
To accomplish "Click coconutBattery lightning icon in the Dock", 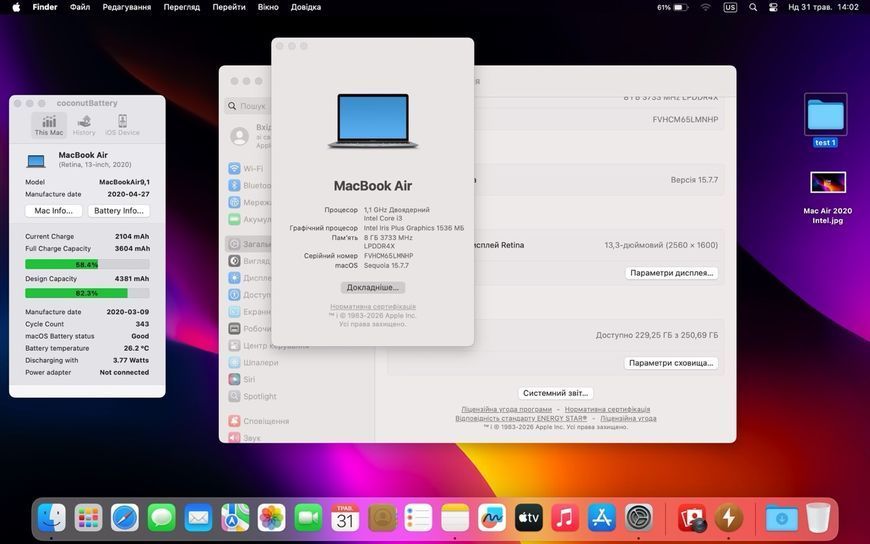I will point(729,518).
